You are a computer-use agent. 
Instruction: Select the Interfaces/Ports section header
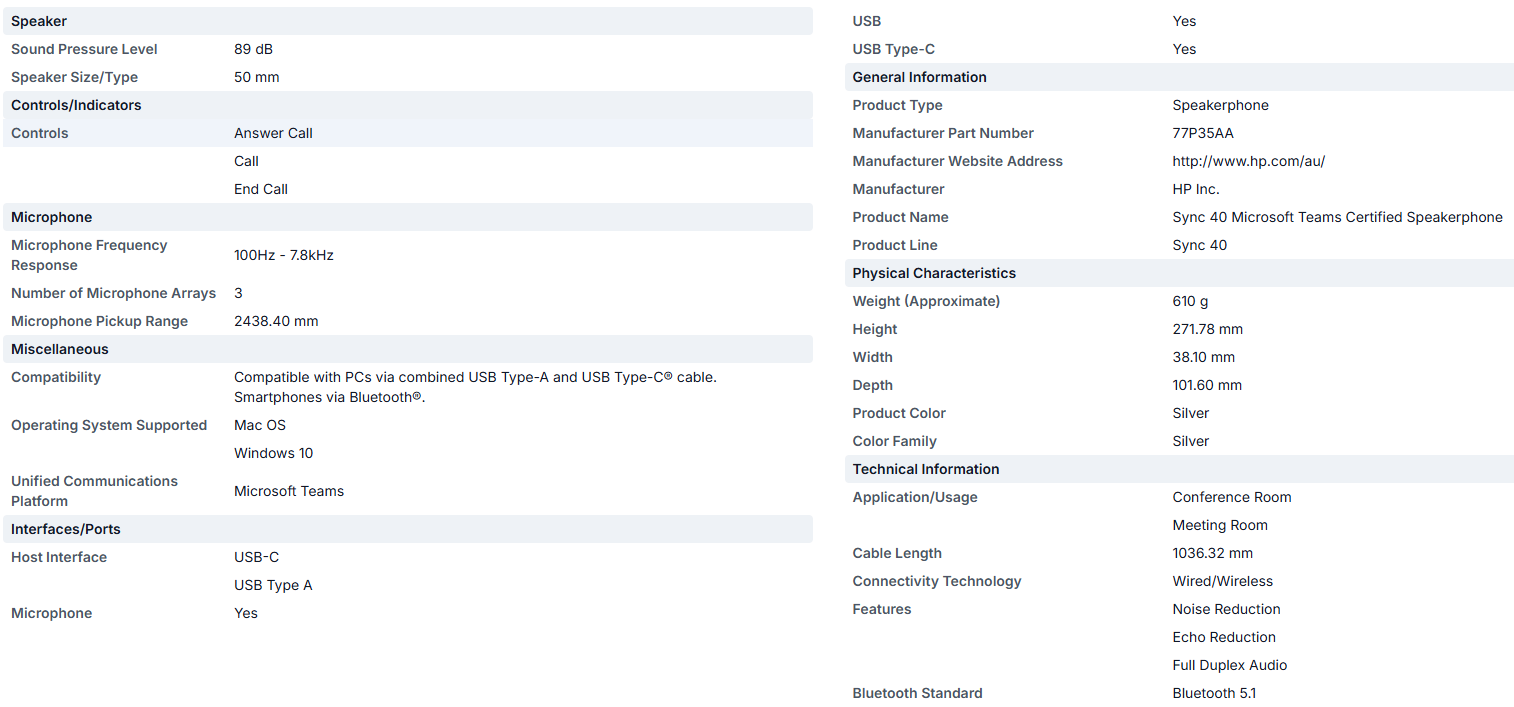pos(66,529)
